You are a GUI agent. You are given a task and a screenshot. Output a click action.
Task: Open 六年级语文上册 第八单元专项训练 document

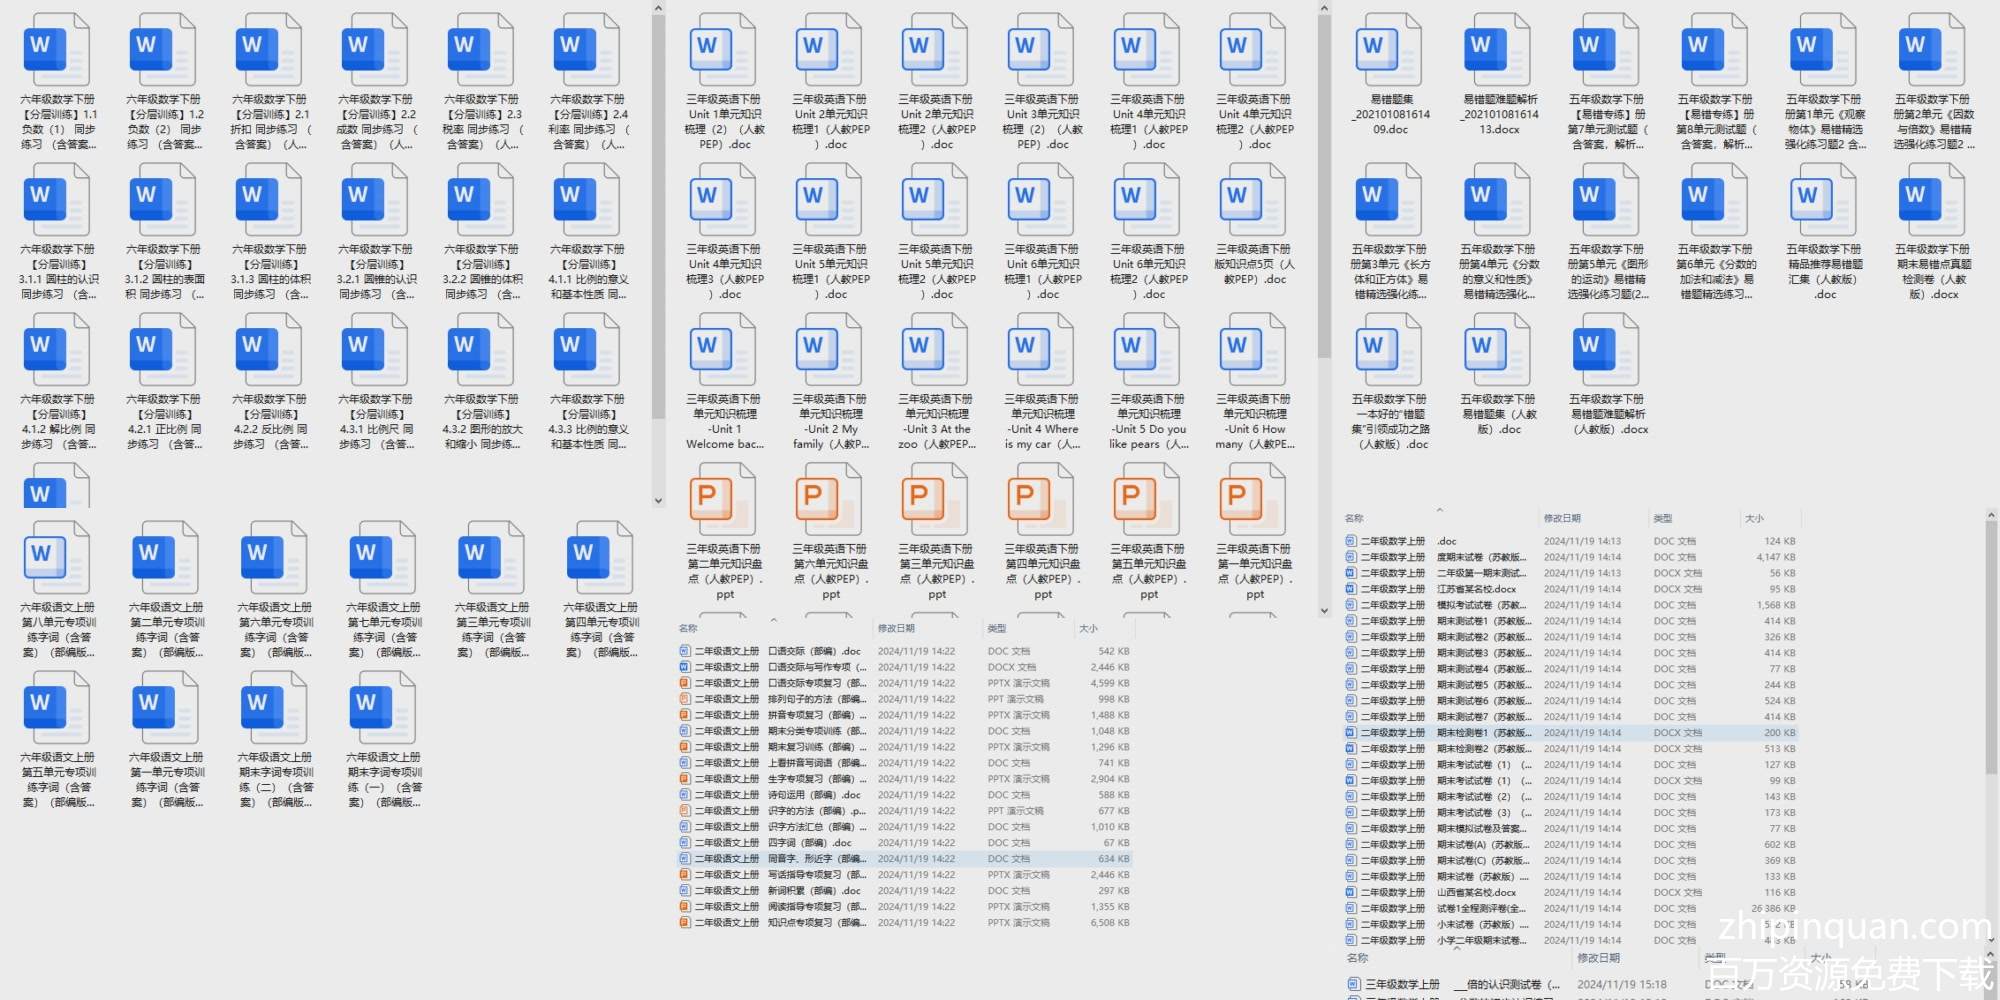(58, 558)
